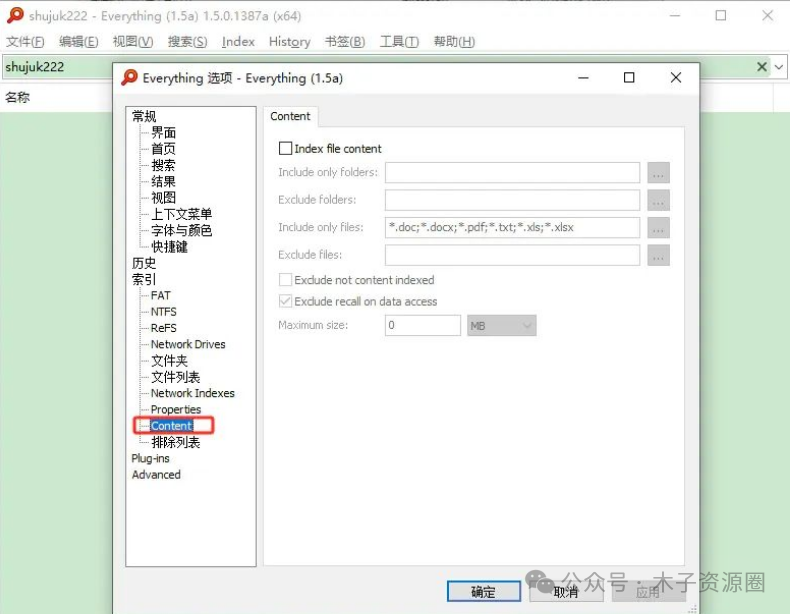This screenshot has height=614, width=791.
Task: Select NTFS in the options tree
Action: pos(163,311)
